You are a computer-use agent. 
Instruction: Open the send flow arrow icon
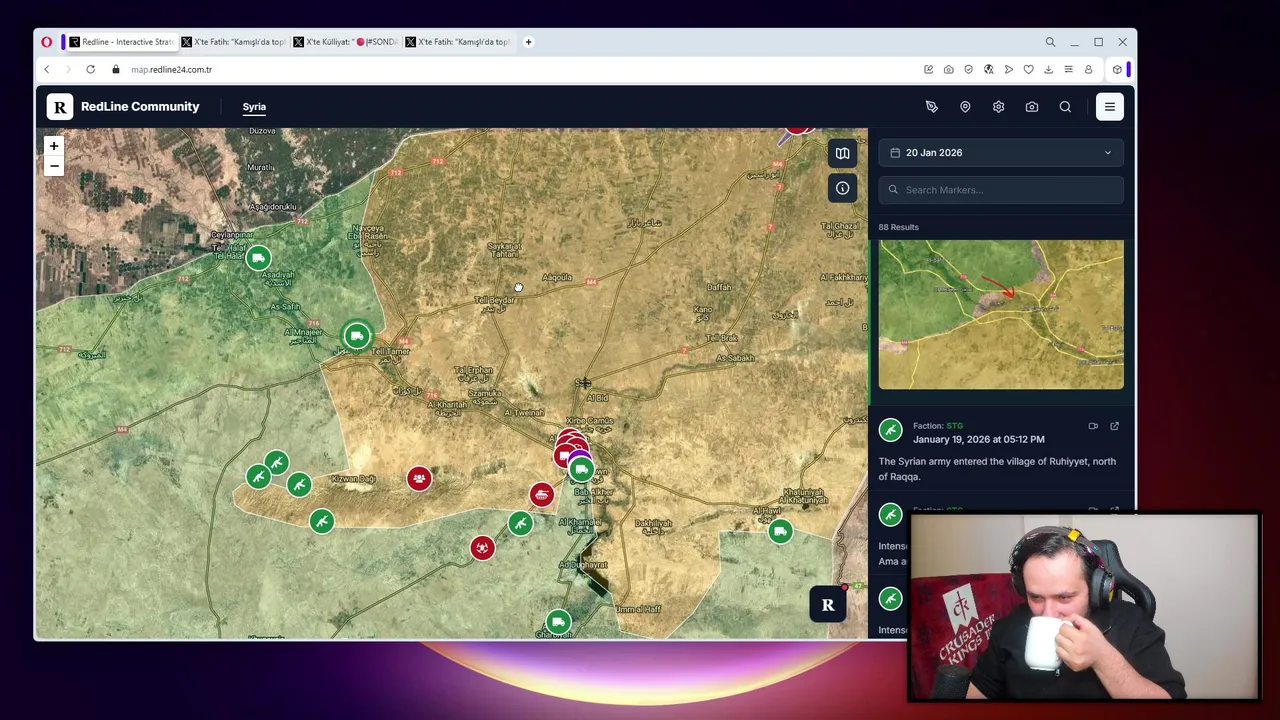pos(1008,70)
